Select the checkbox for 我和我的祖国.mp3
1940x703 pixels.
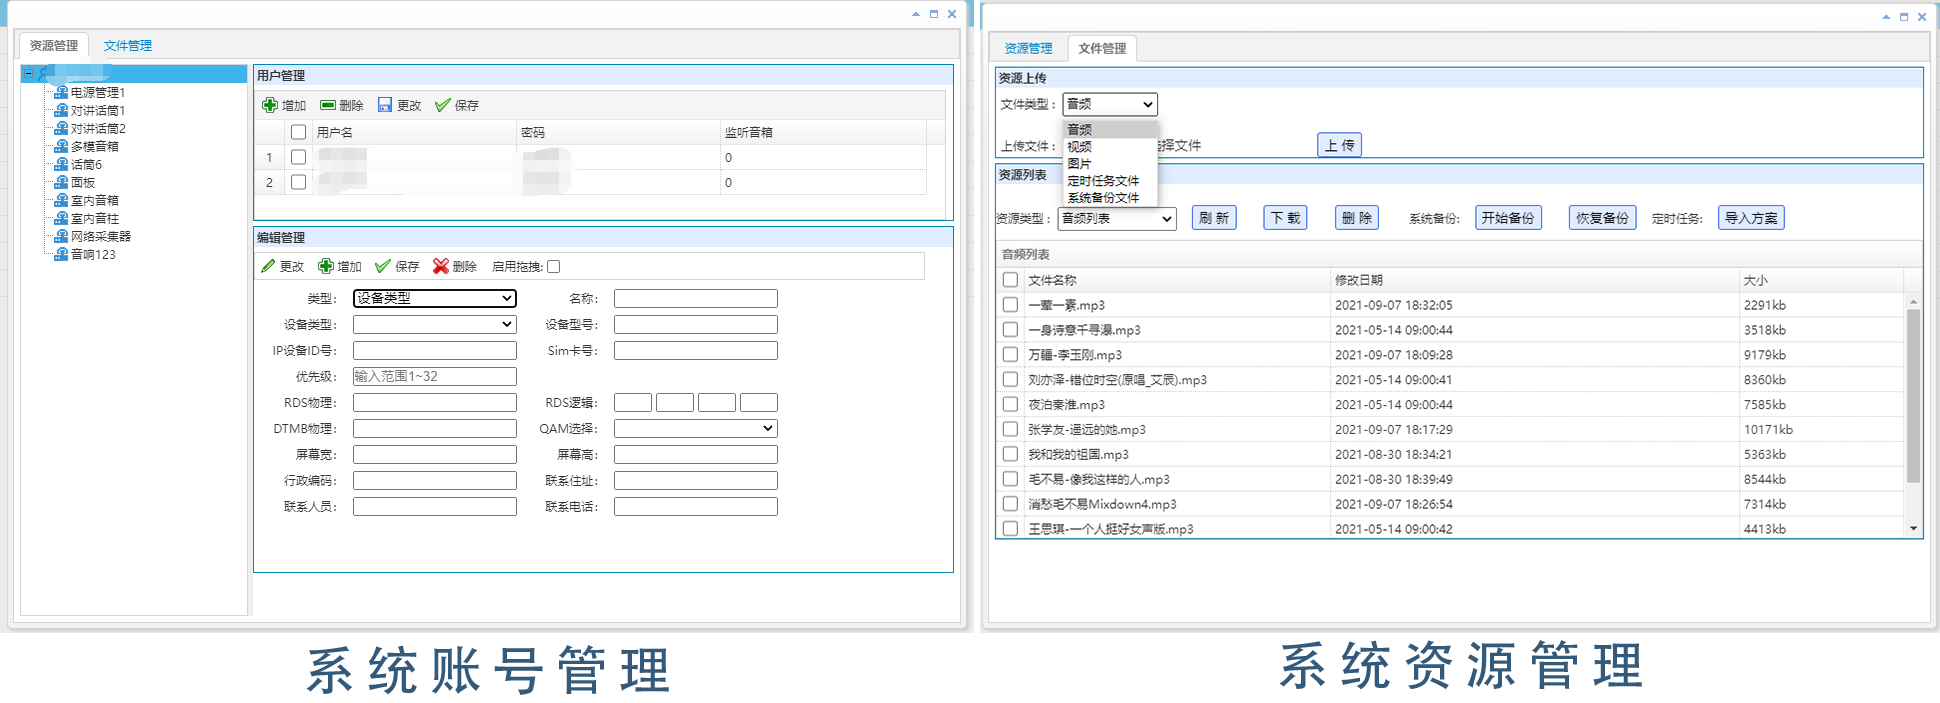1011,454
